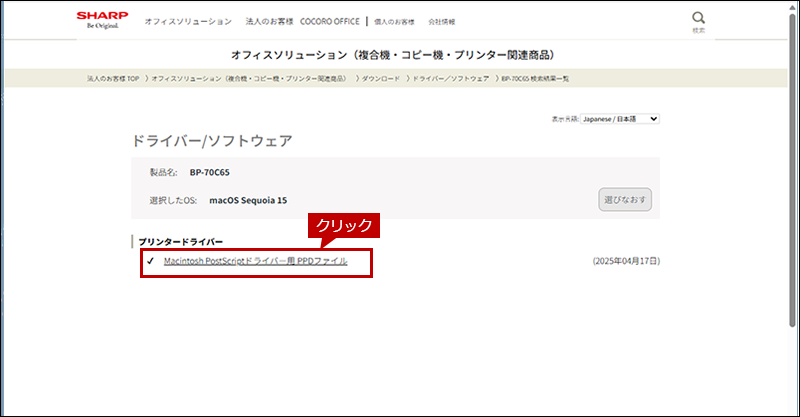The width and height of the screenshot is (800, 417).
Task: Click the SHARP logo
Action: point(102,19)
